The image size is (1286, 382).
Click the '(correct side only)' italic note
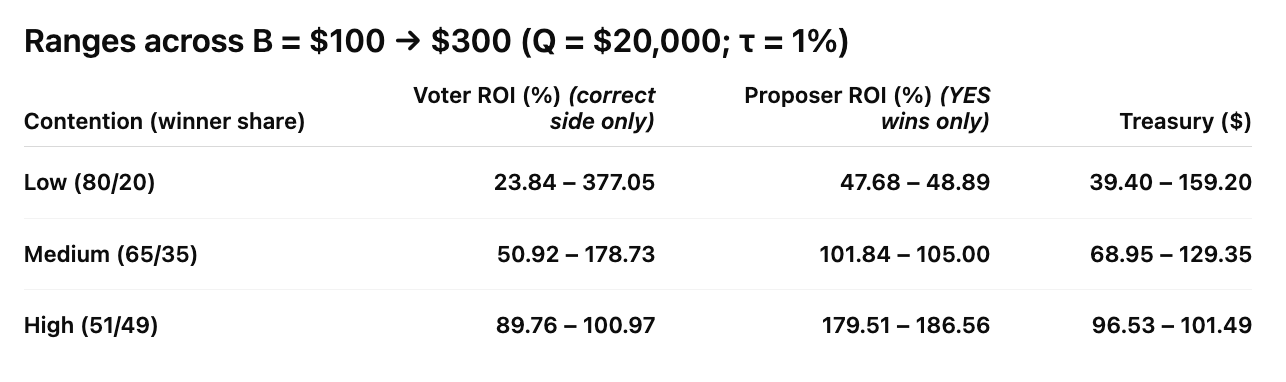pyautogui.click(x=603, y=109)
